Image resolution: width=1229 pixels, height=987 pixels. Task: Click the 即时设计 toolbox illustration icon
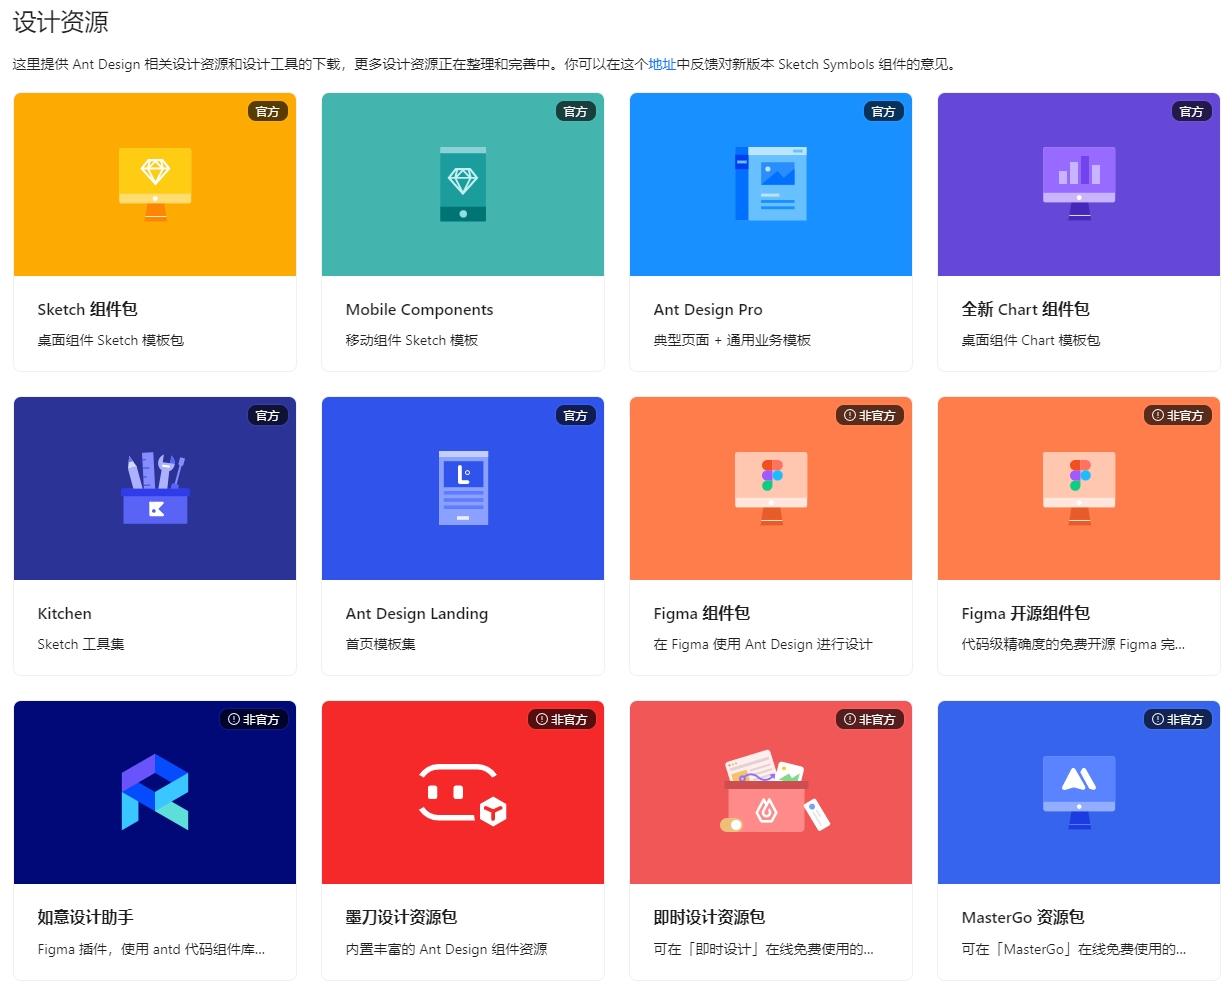(x=775, y=791)
